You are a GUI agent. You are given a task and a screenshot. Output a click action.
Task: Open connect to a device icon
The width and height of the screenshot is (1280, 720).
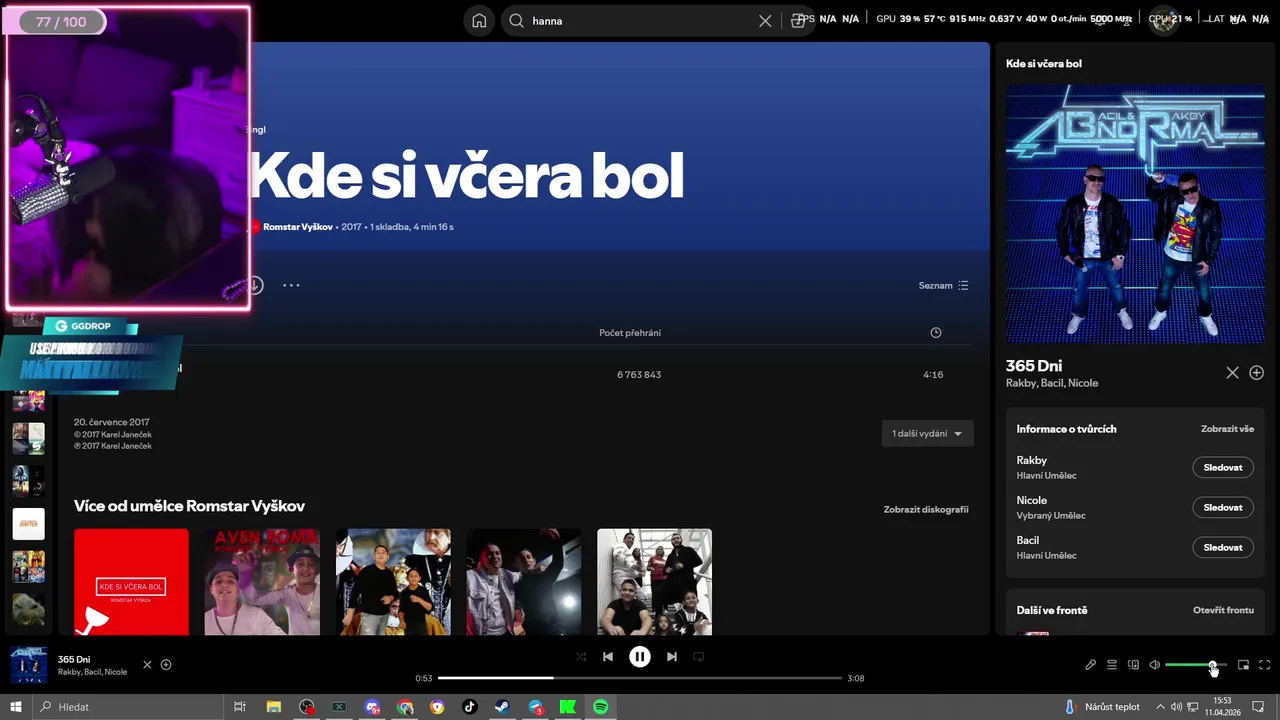click(1133, 665)
